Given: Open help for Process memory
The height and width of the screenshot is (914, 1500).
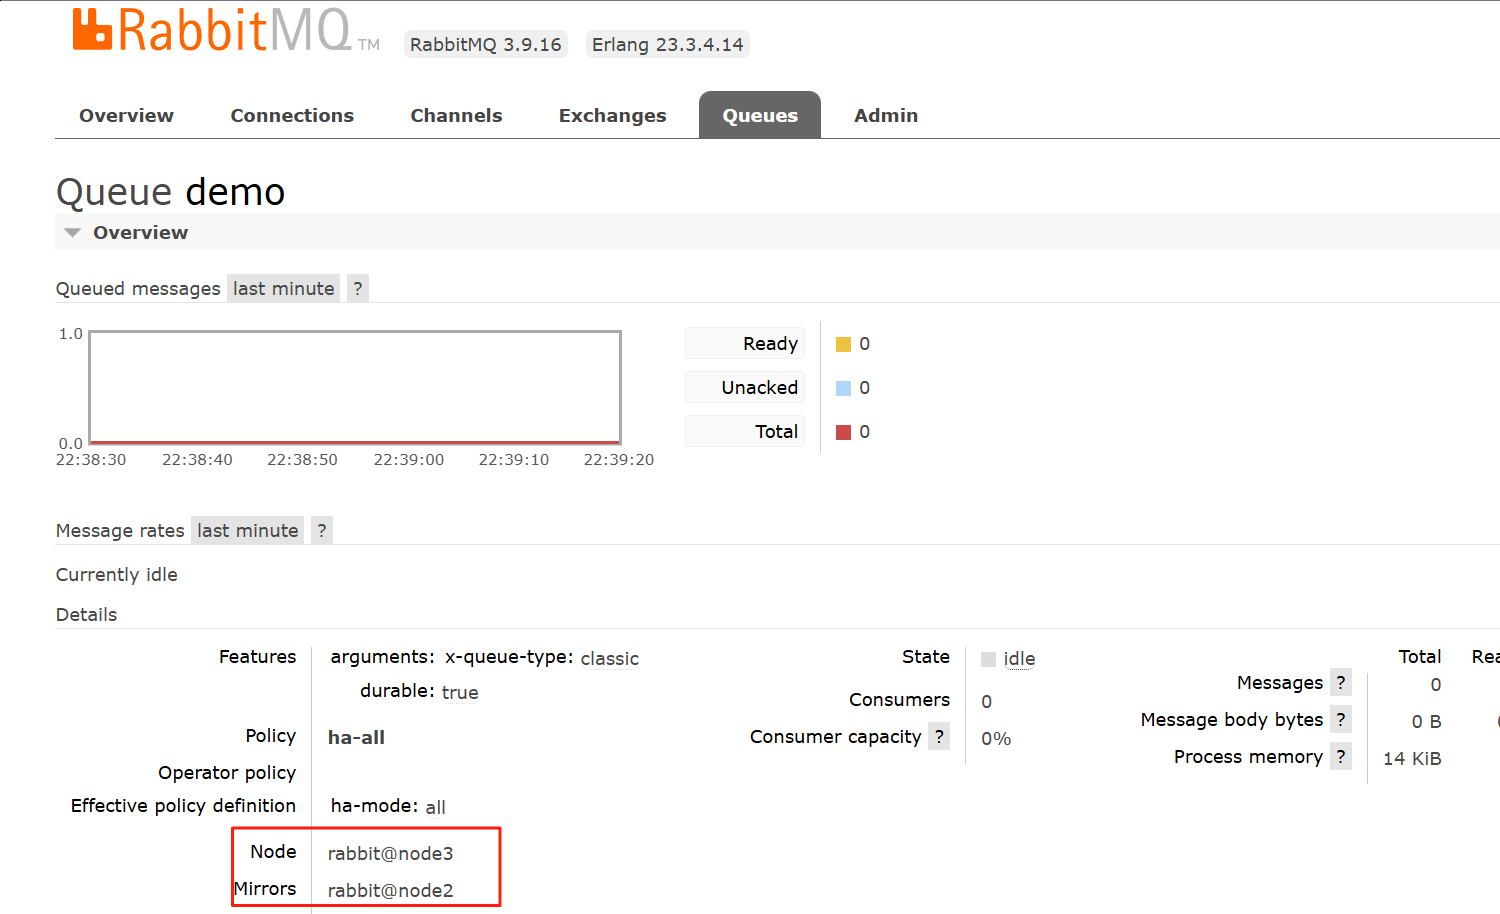Looking at the screenshot, I should [1341, 756].
